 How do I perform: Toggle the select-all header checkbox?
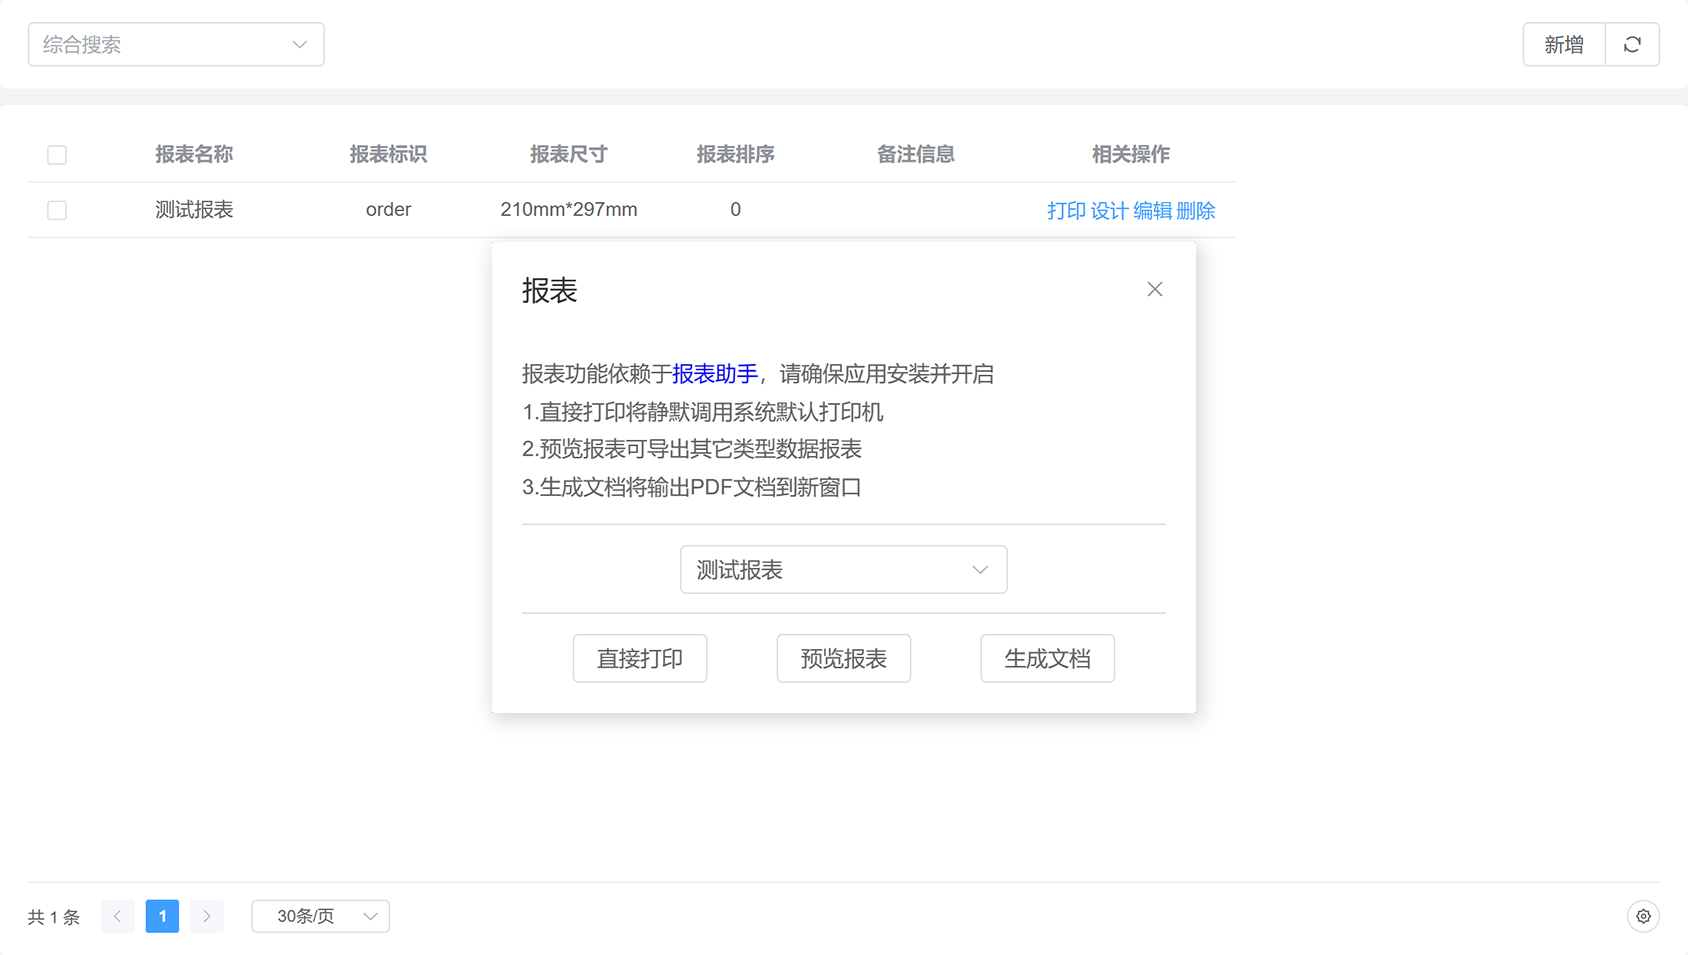[57, 155]
